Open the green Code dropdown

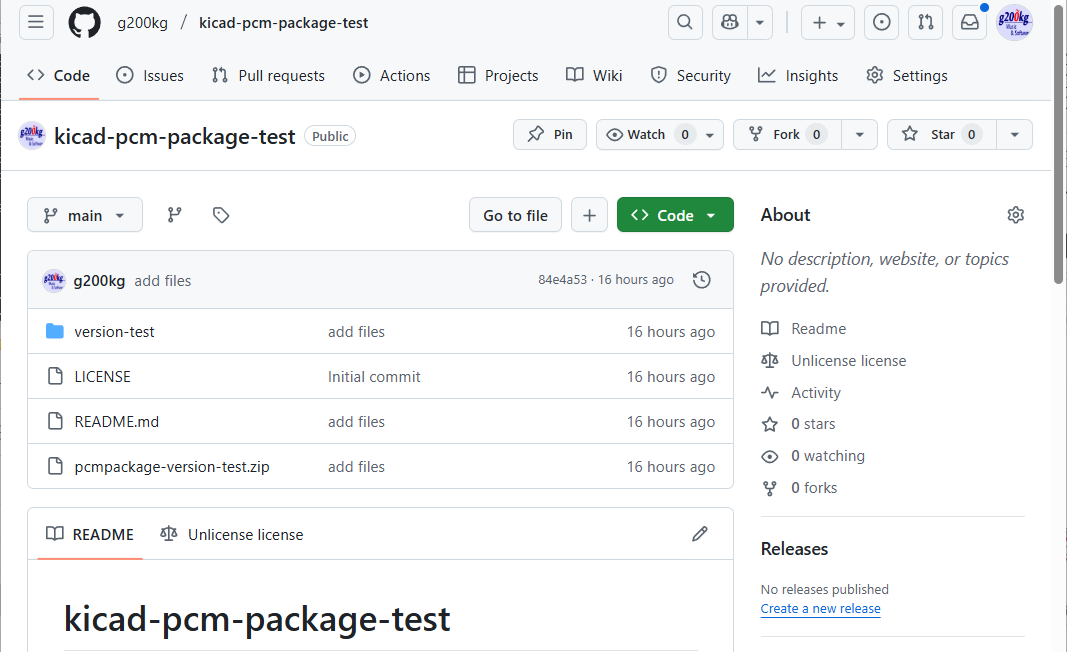coord(675,215)
